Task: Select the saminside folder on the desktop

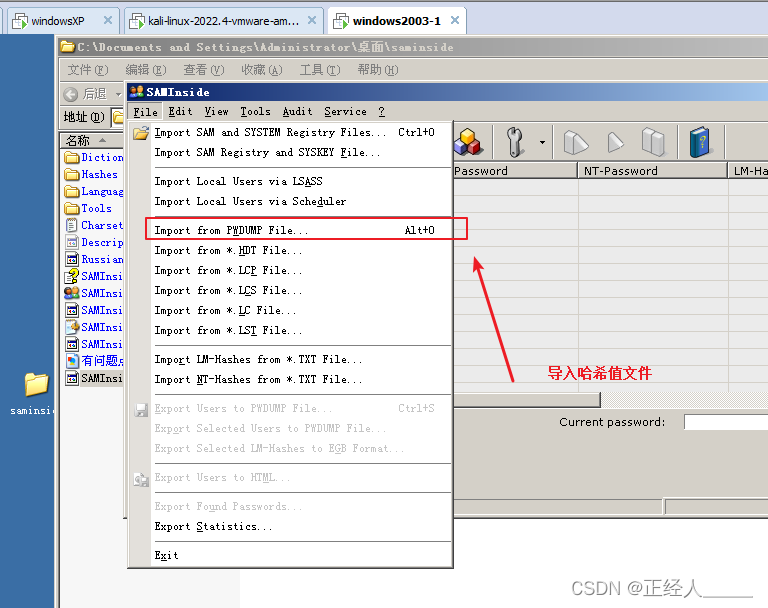Action: (x=36, y=393)
